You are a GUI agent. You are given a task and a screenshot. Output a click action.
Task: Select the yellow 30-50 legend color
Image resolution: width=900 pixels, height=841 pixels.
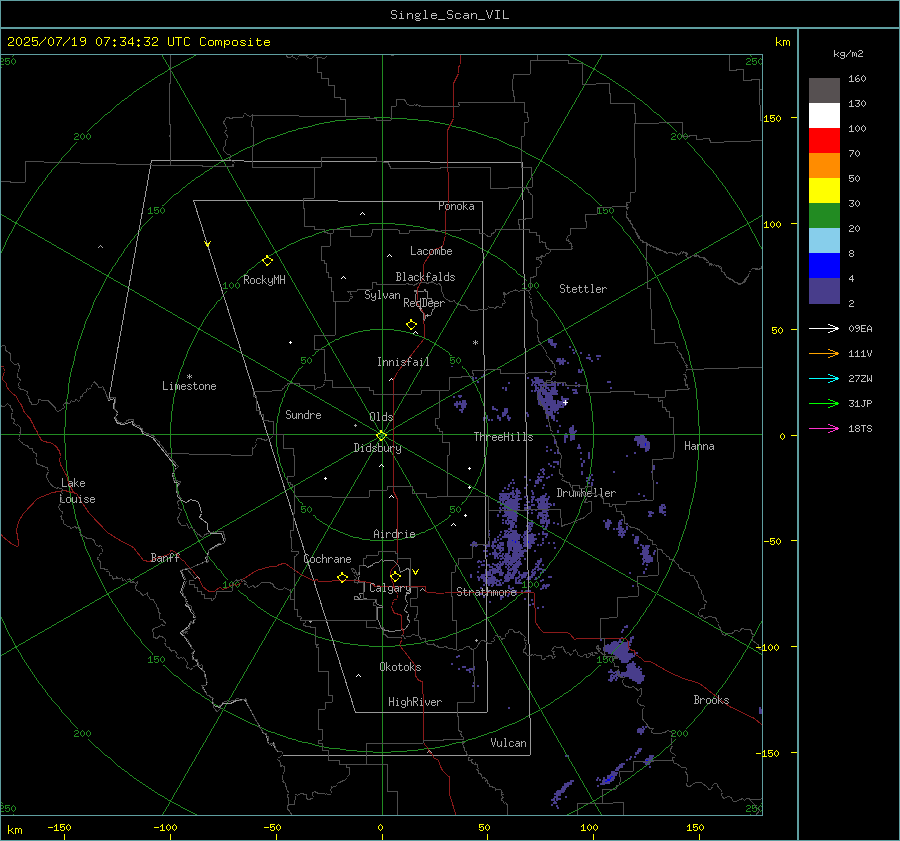coord(824,191)
